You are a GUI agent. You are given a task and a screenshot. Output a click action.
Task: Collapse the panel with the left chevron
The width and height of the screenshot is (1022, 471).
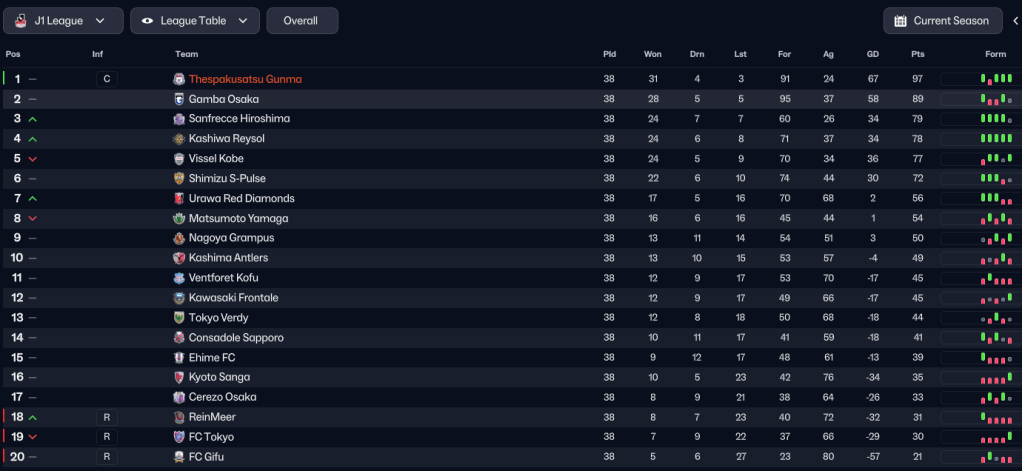(x=1016, y=21)
